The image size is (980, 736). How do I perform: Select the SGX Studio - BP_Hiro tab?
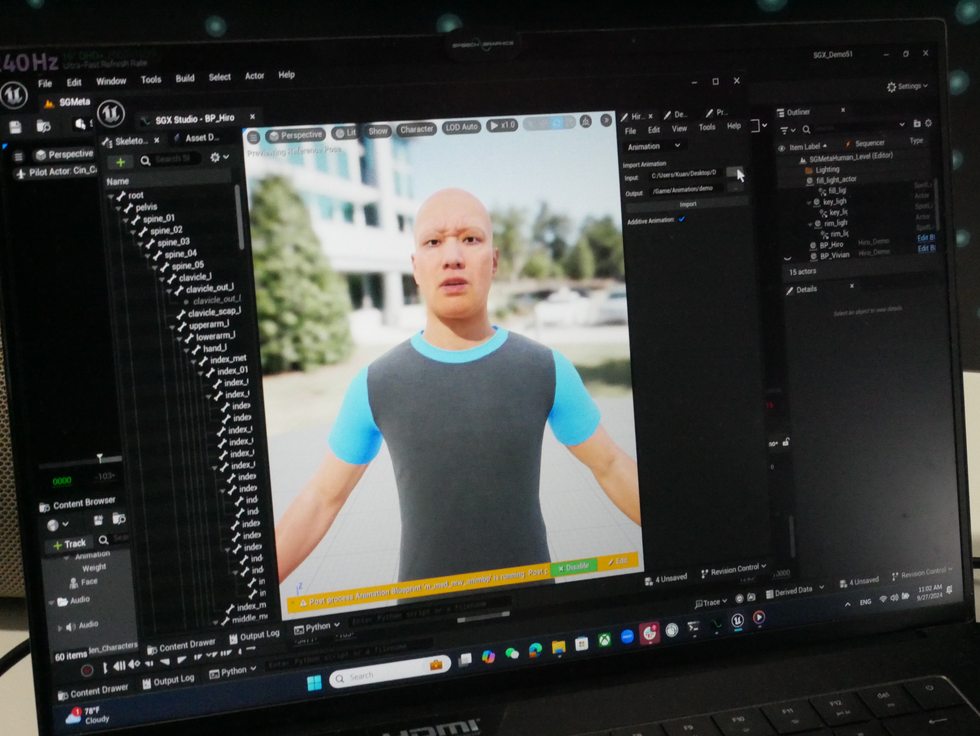coord(195,118)
